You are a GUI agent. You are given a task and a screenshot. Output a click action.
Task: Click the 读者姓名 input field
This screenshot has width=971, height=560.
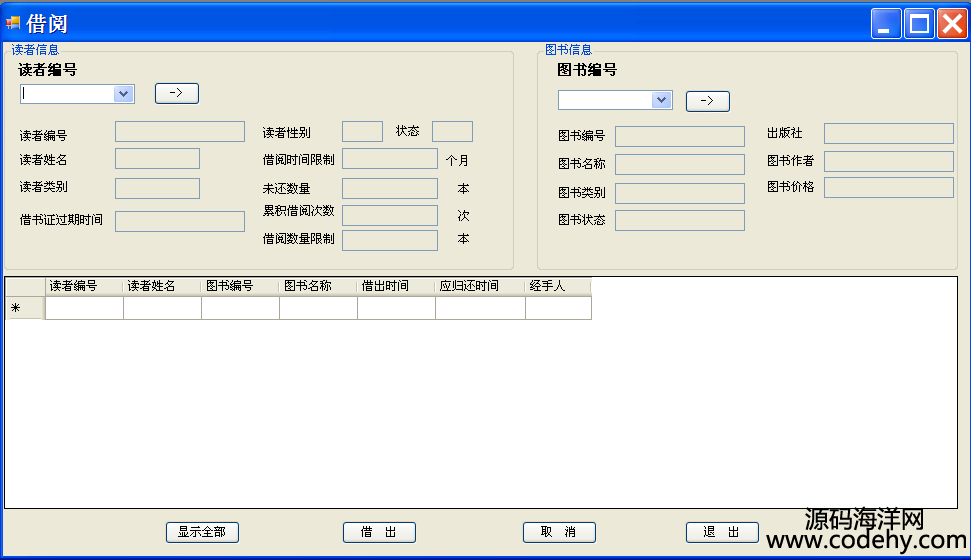coord(157,159)
